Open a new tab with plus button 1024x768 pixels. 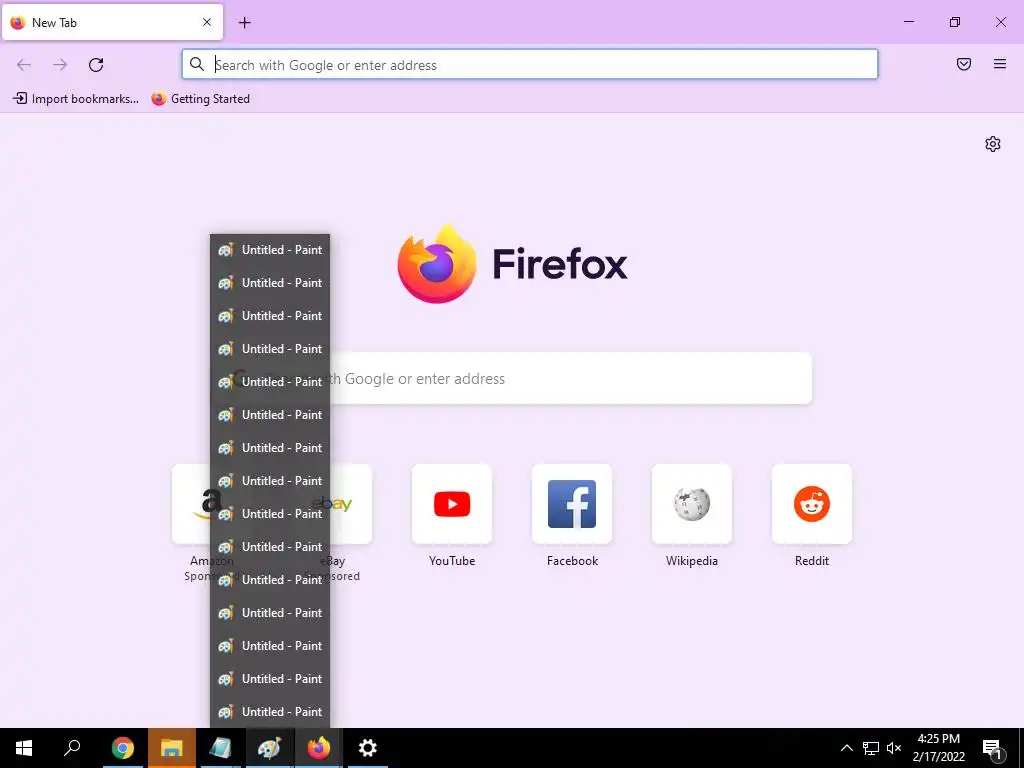click(244, 23)
